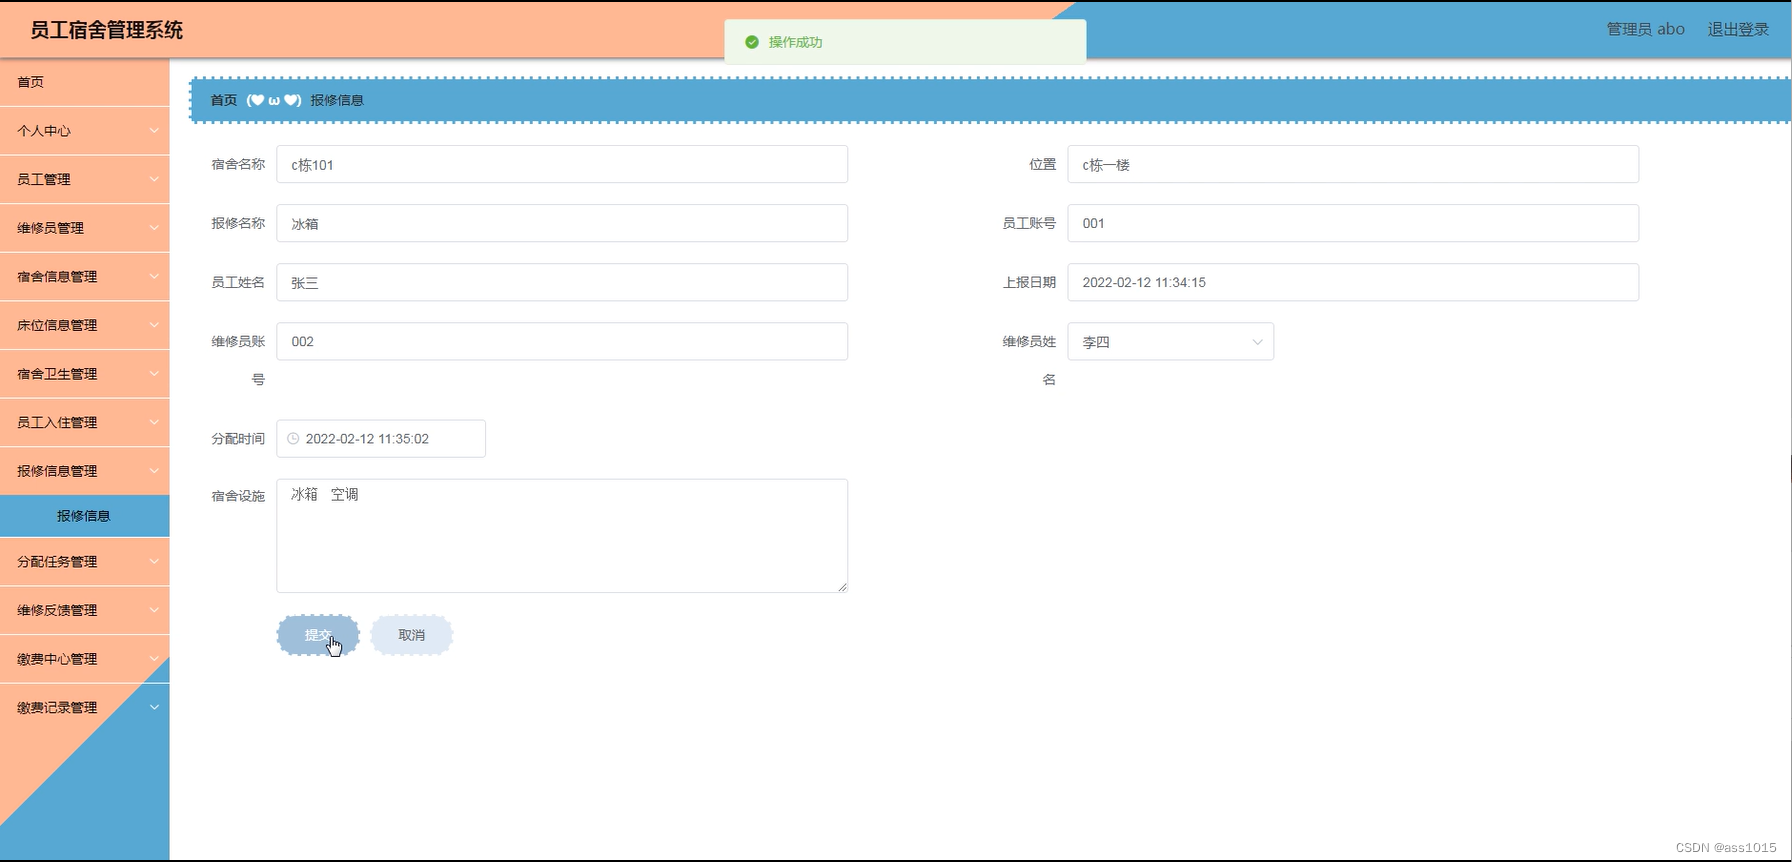Click the 管理员 abo account label
Viewport: 1792px width, 862px height.
pos(1645,29)
